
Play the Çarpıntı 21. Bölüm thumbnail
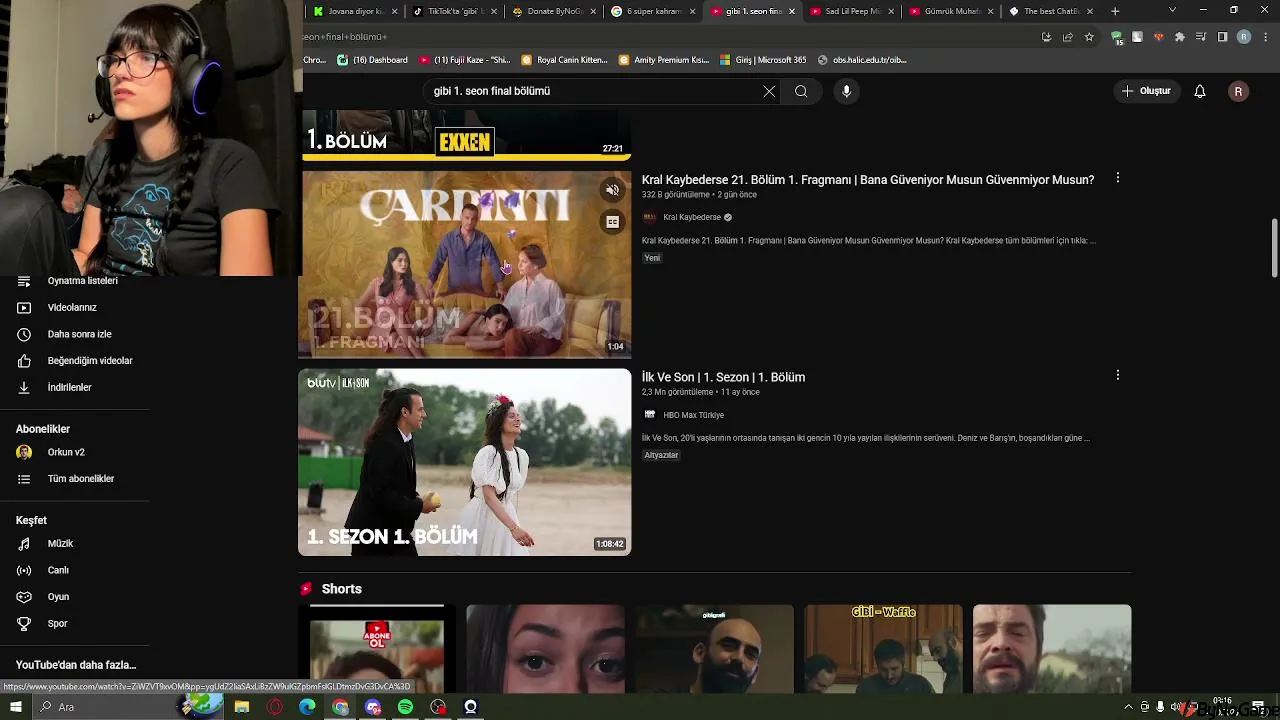point(465,264)
